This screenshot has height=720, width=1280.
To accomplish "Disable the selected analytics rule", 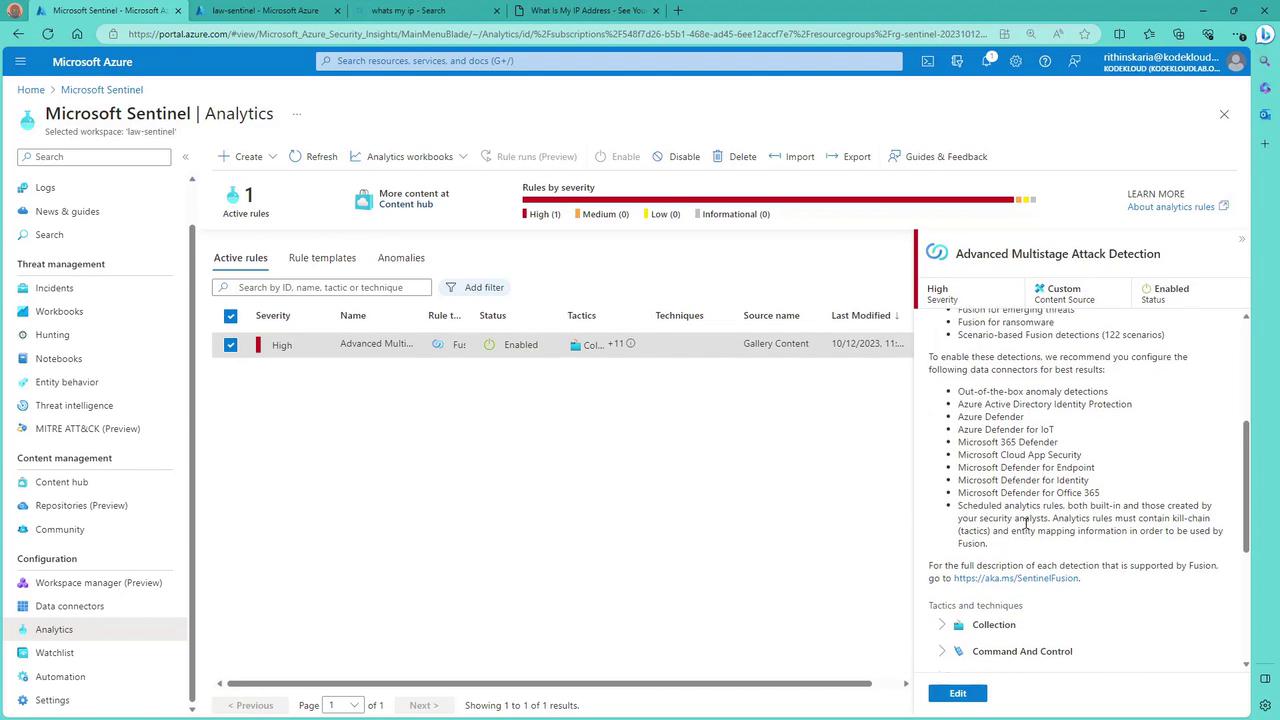I will (676, 157).
